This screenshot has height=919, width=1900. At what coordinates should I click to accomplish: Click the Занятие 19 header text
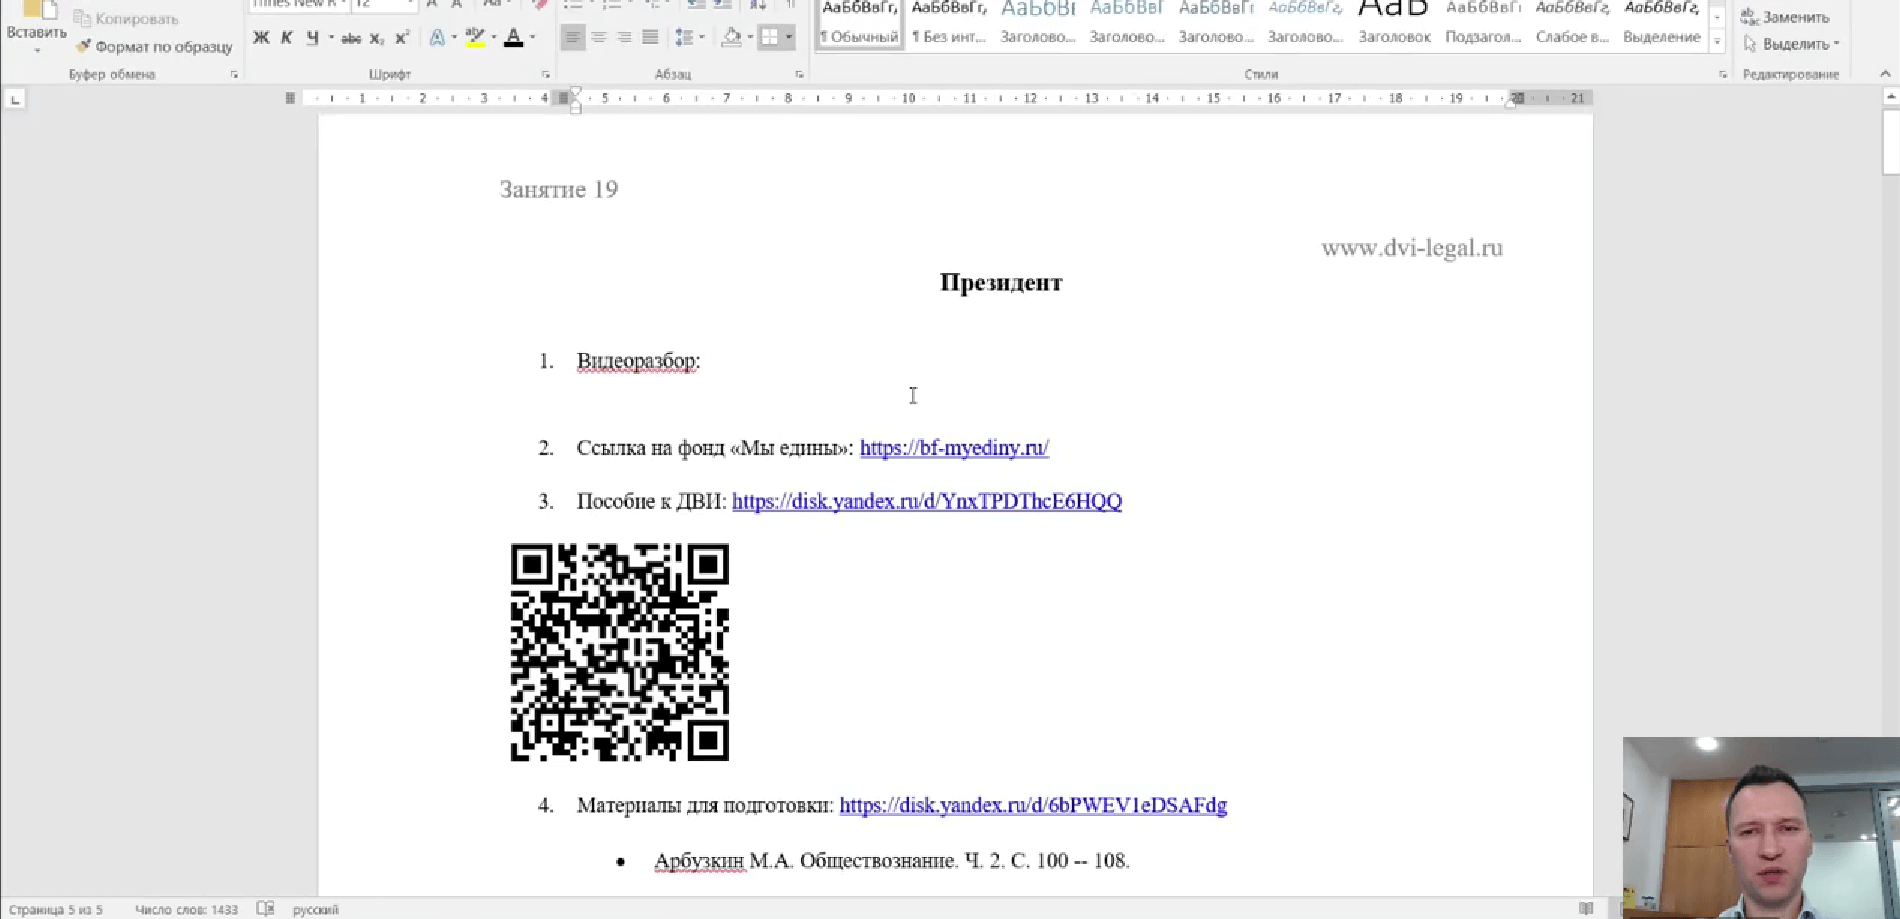(x=559, y=190)
